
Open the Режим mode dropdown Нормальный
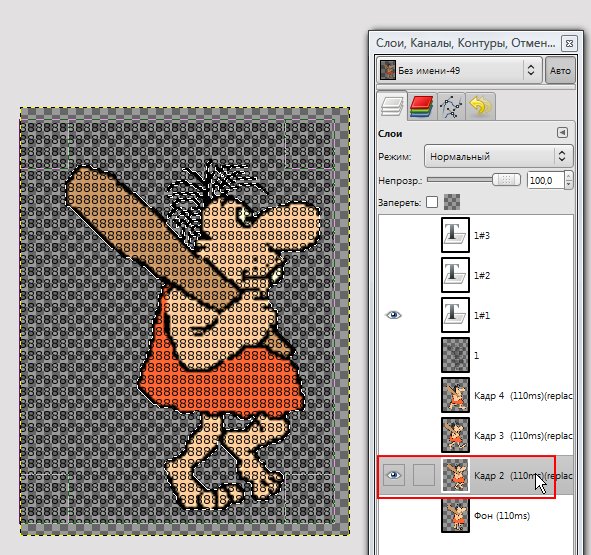click(x=498, y=156)
